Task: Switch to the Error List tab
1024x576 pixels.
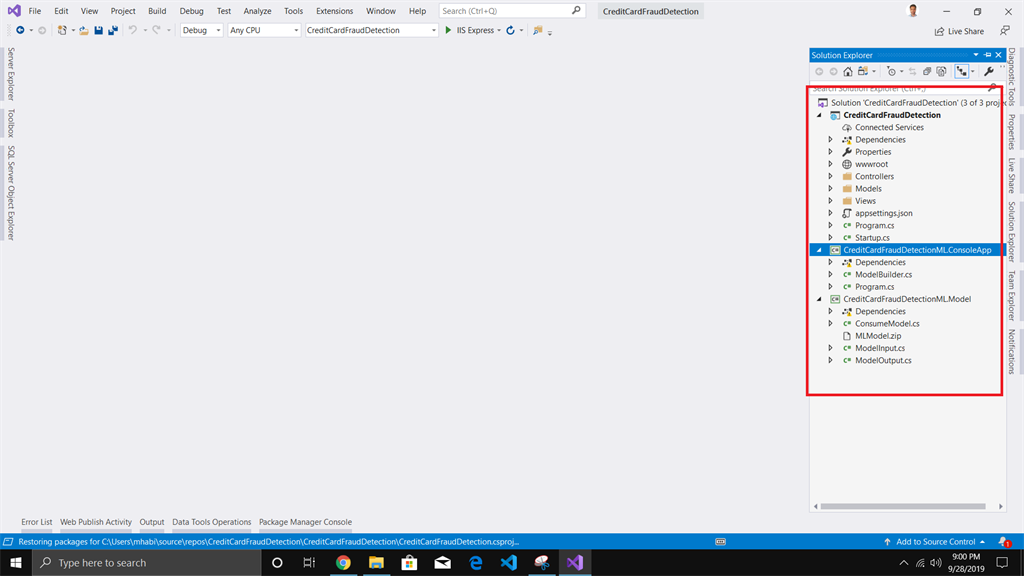Action: (37, 522)
